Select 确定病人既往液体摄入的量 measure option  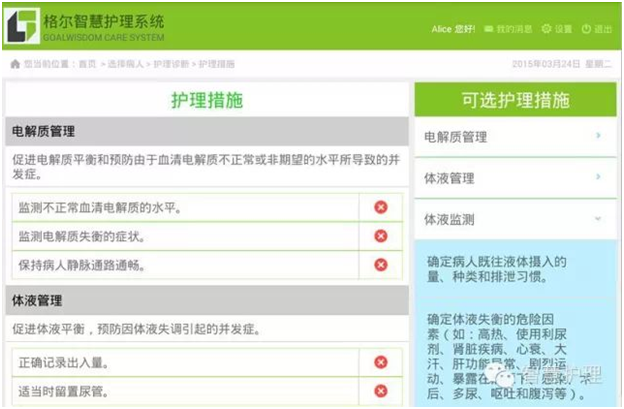[x=495, y=270]
